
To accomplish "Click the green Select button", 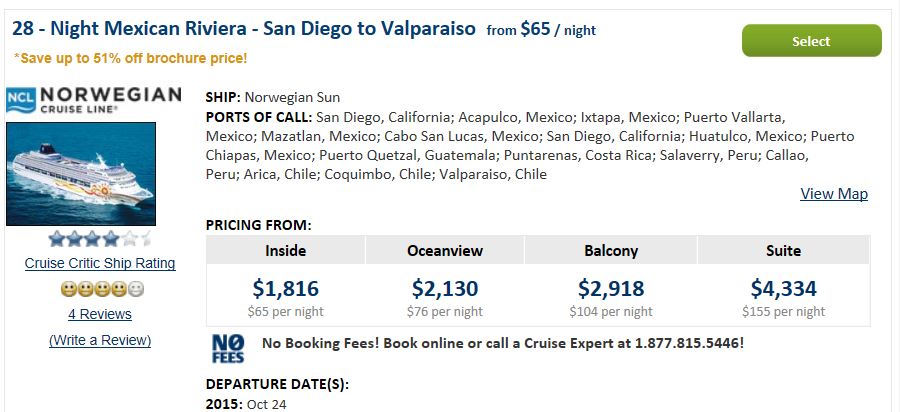I will coord(812,41).
